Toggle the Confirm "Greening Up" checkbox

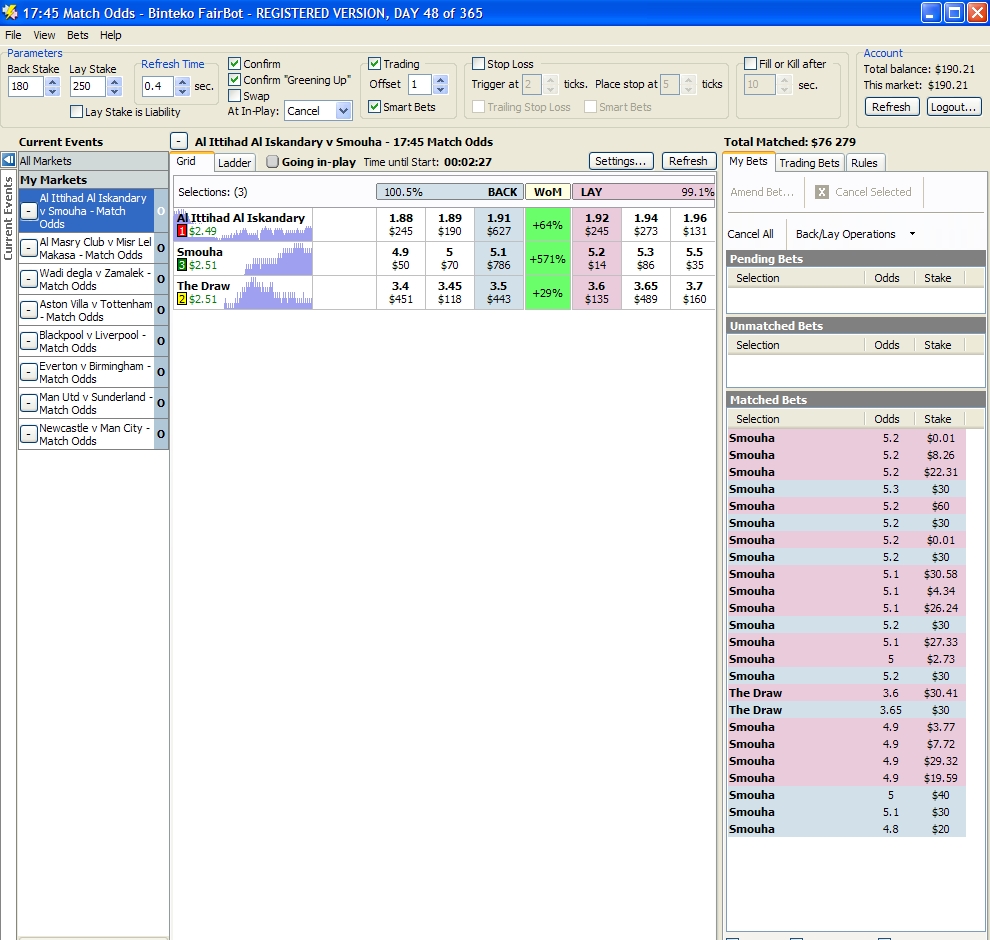(234, 80)
